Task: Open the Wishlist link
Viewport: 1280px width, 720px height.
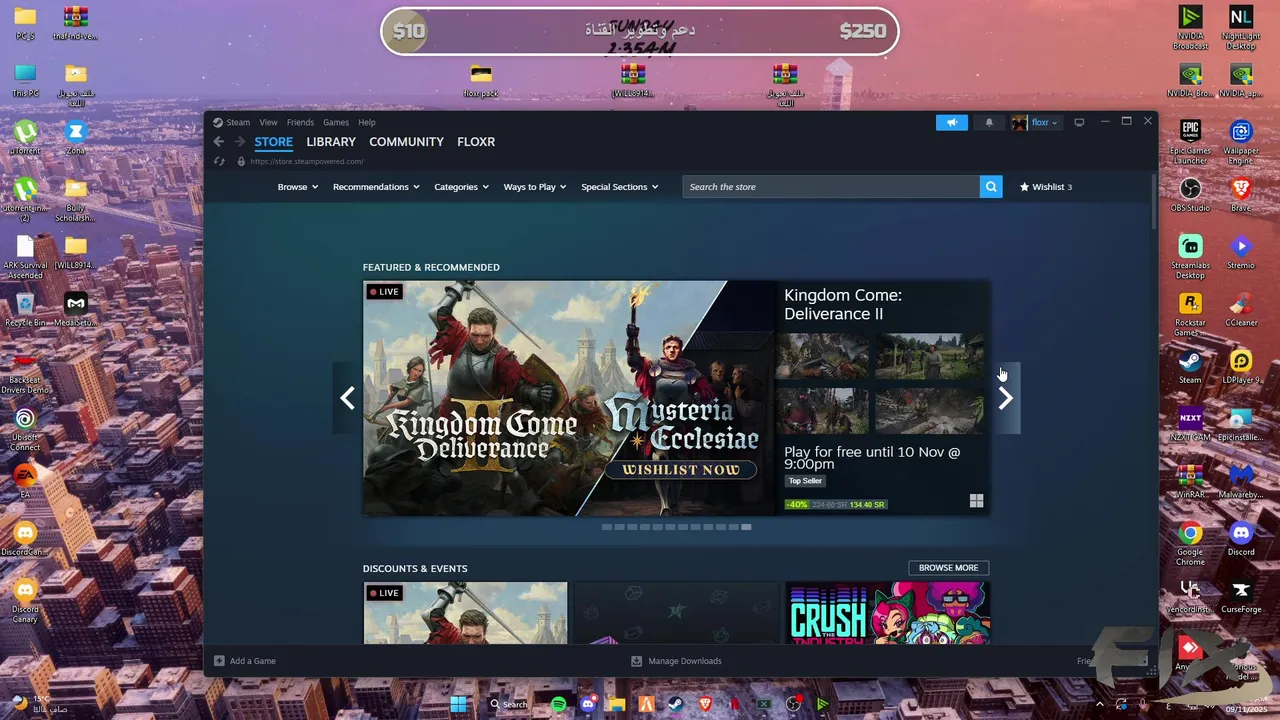Action: tap(1046, 187)
